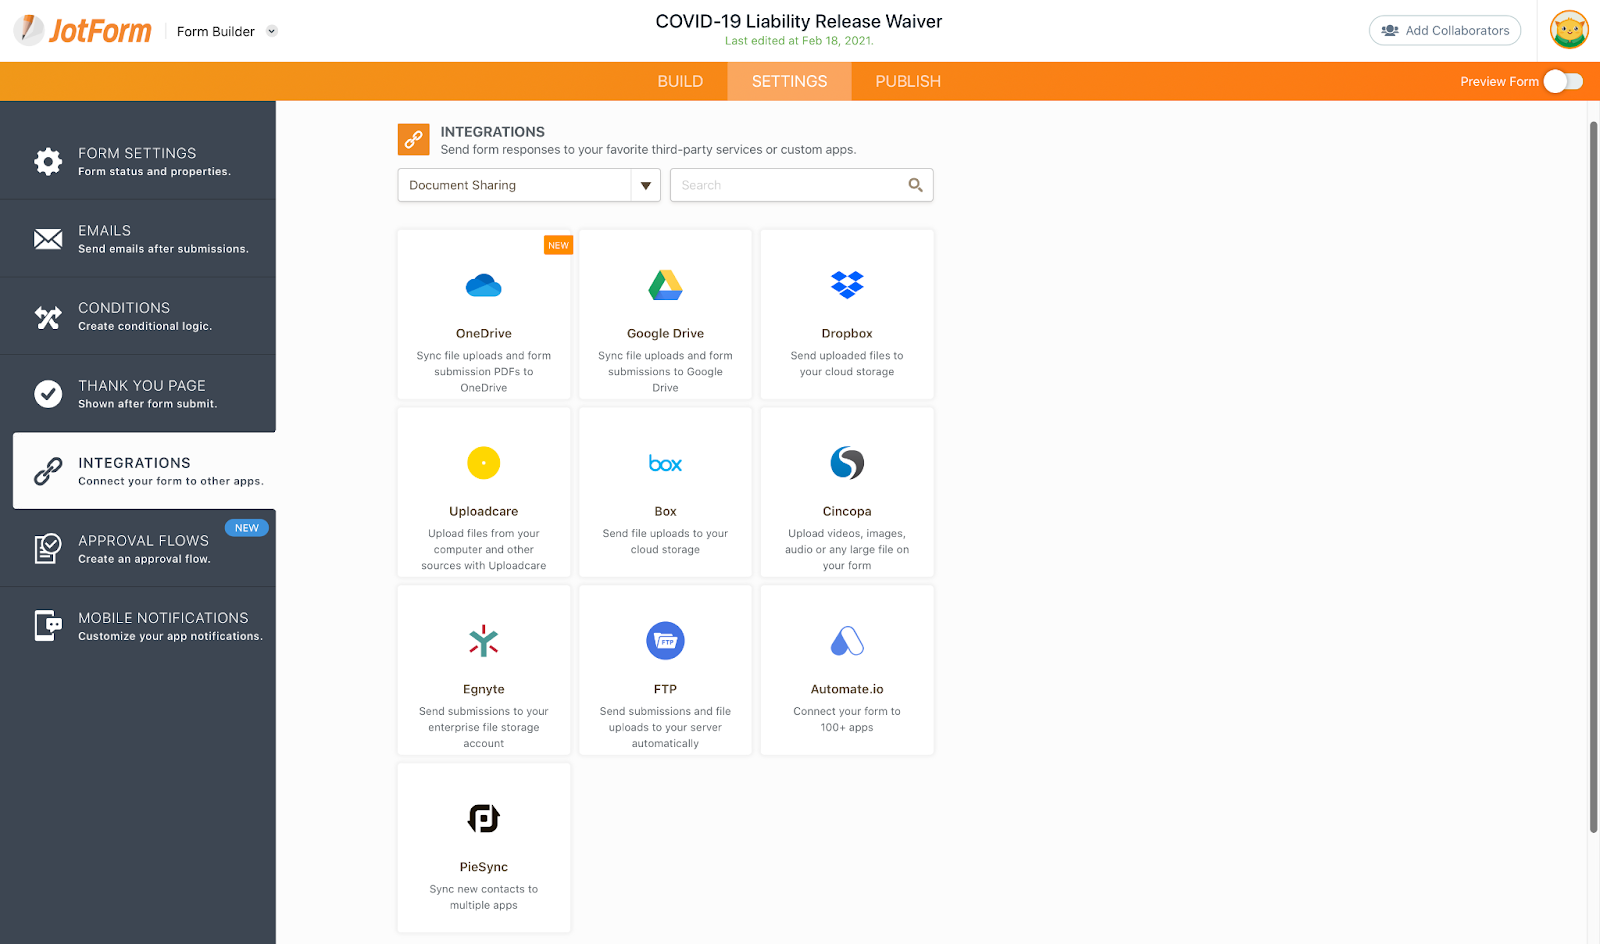Screen dimensions: 1600x944
Task: Click the Integrations chain-link sidebar icon
Action: tap(48, 471)
